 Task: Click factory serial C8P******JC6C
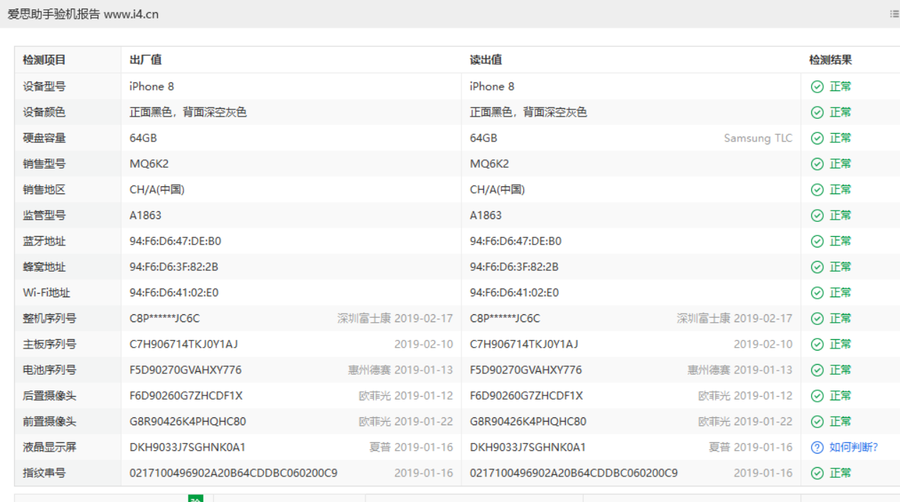coord(165,319)
